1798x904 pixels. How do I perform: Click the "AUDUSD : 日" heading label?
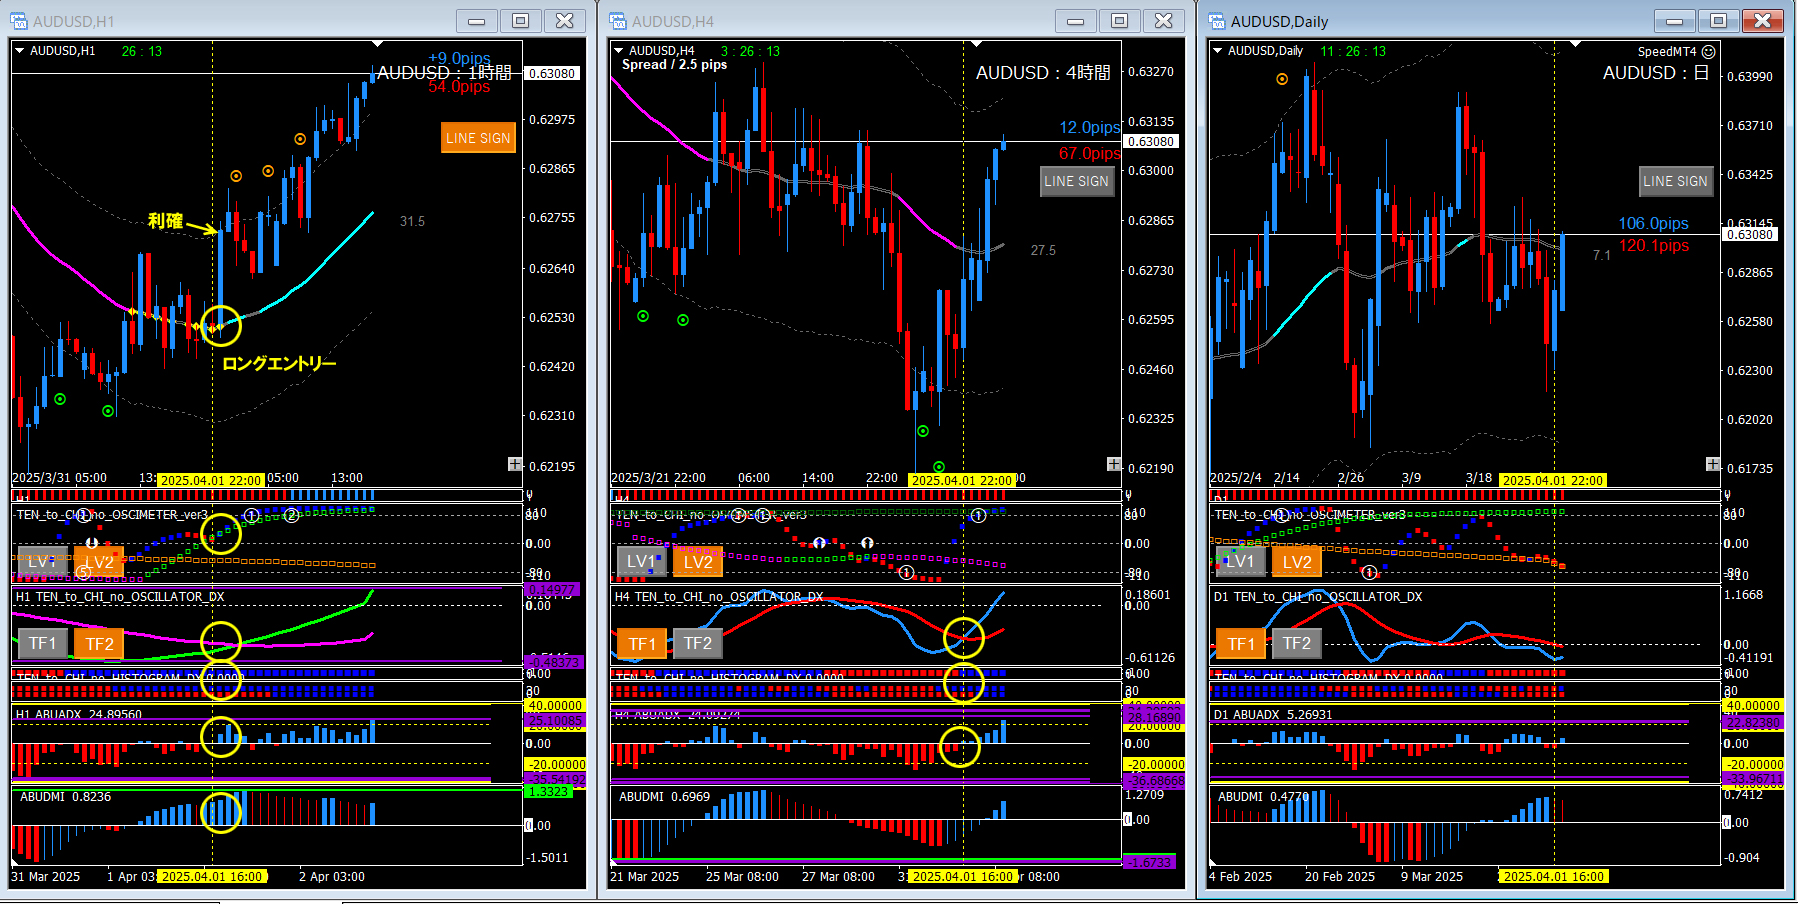tap(1656, 73)
